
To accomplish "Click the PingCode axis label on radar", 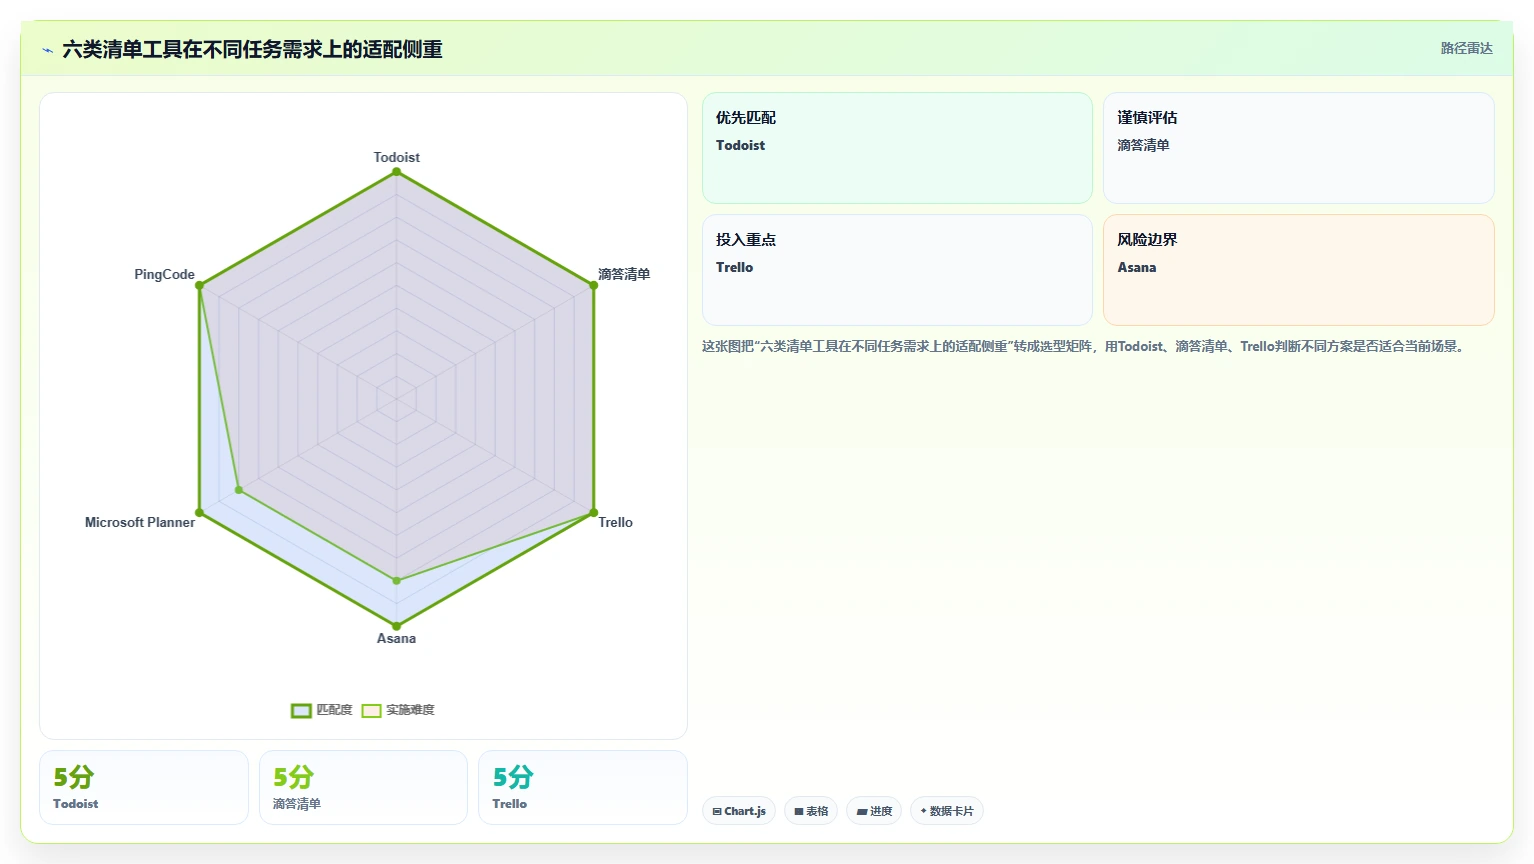I will (165, 274).
